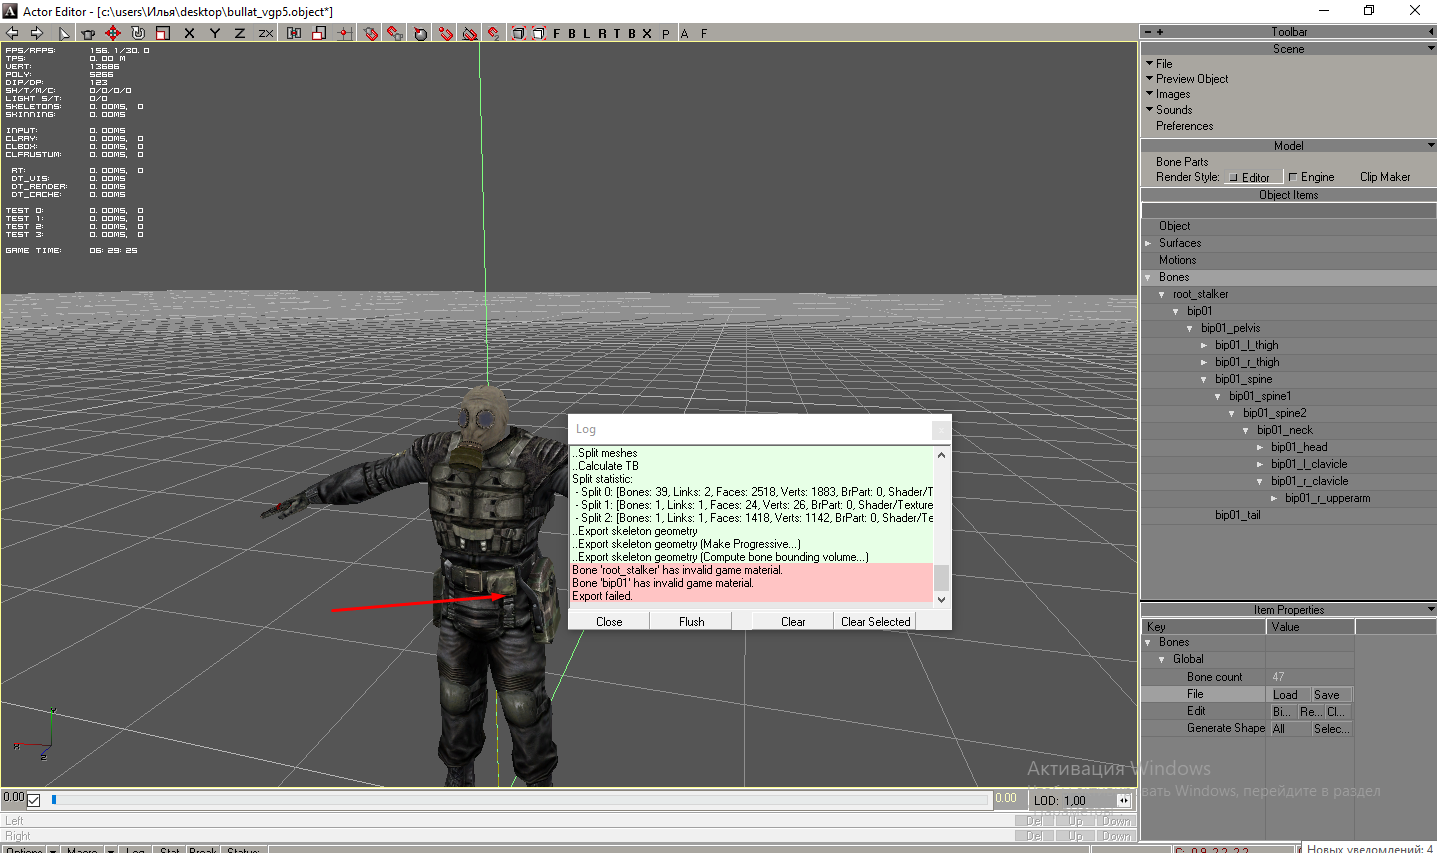Viewport: 1437px width, 853px height.
Task: Expand the Surfaces tree node
Action: [1148, 243]
